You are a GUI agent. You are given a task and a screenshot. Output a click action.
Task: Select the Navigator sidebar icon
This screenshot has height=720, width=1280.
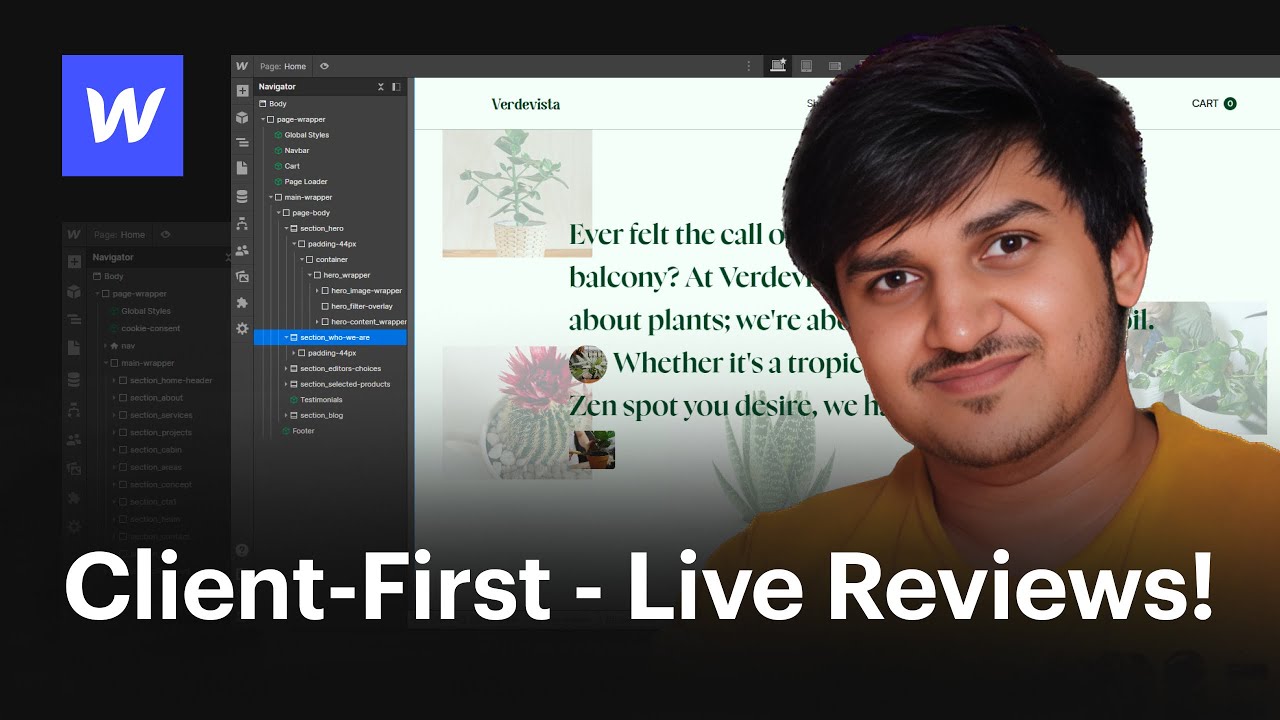point(242,143)
